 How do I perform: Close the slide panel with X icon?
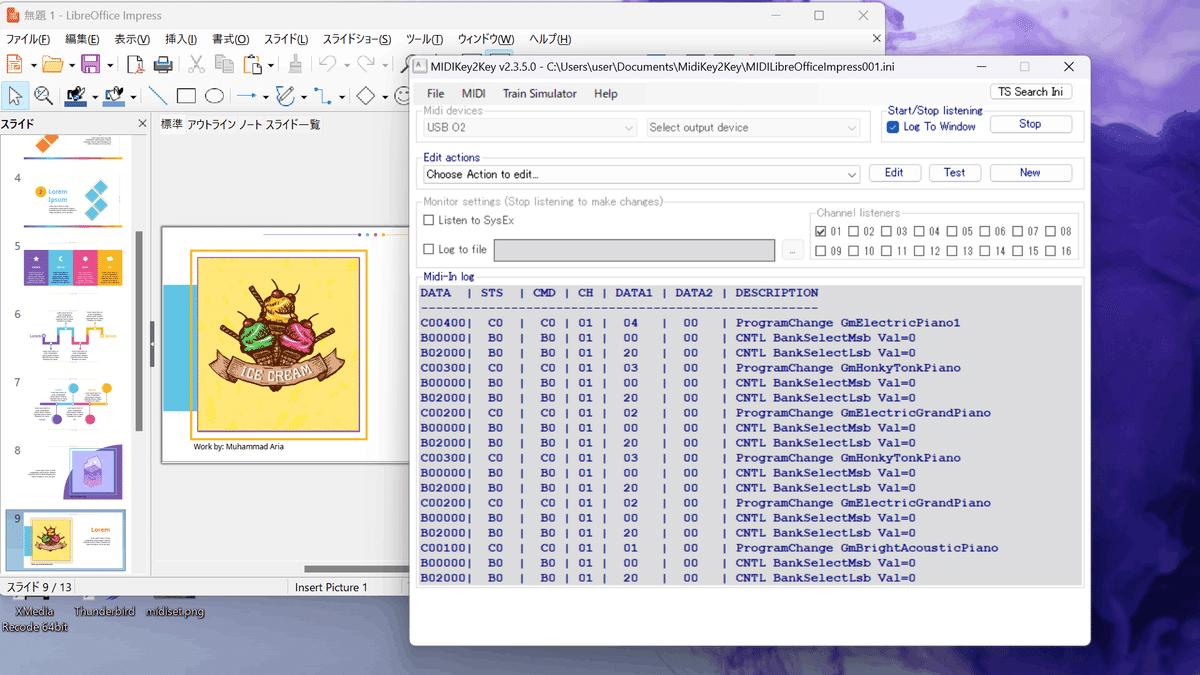[x=142, y=124]
